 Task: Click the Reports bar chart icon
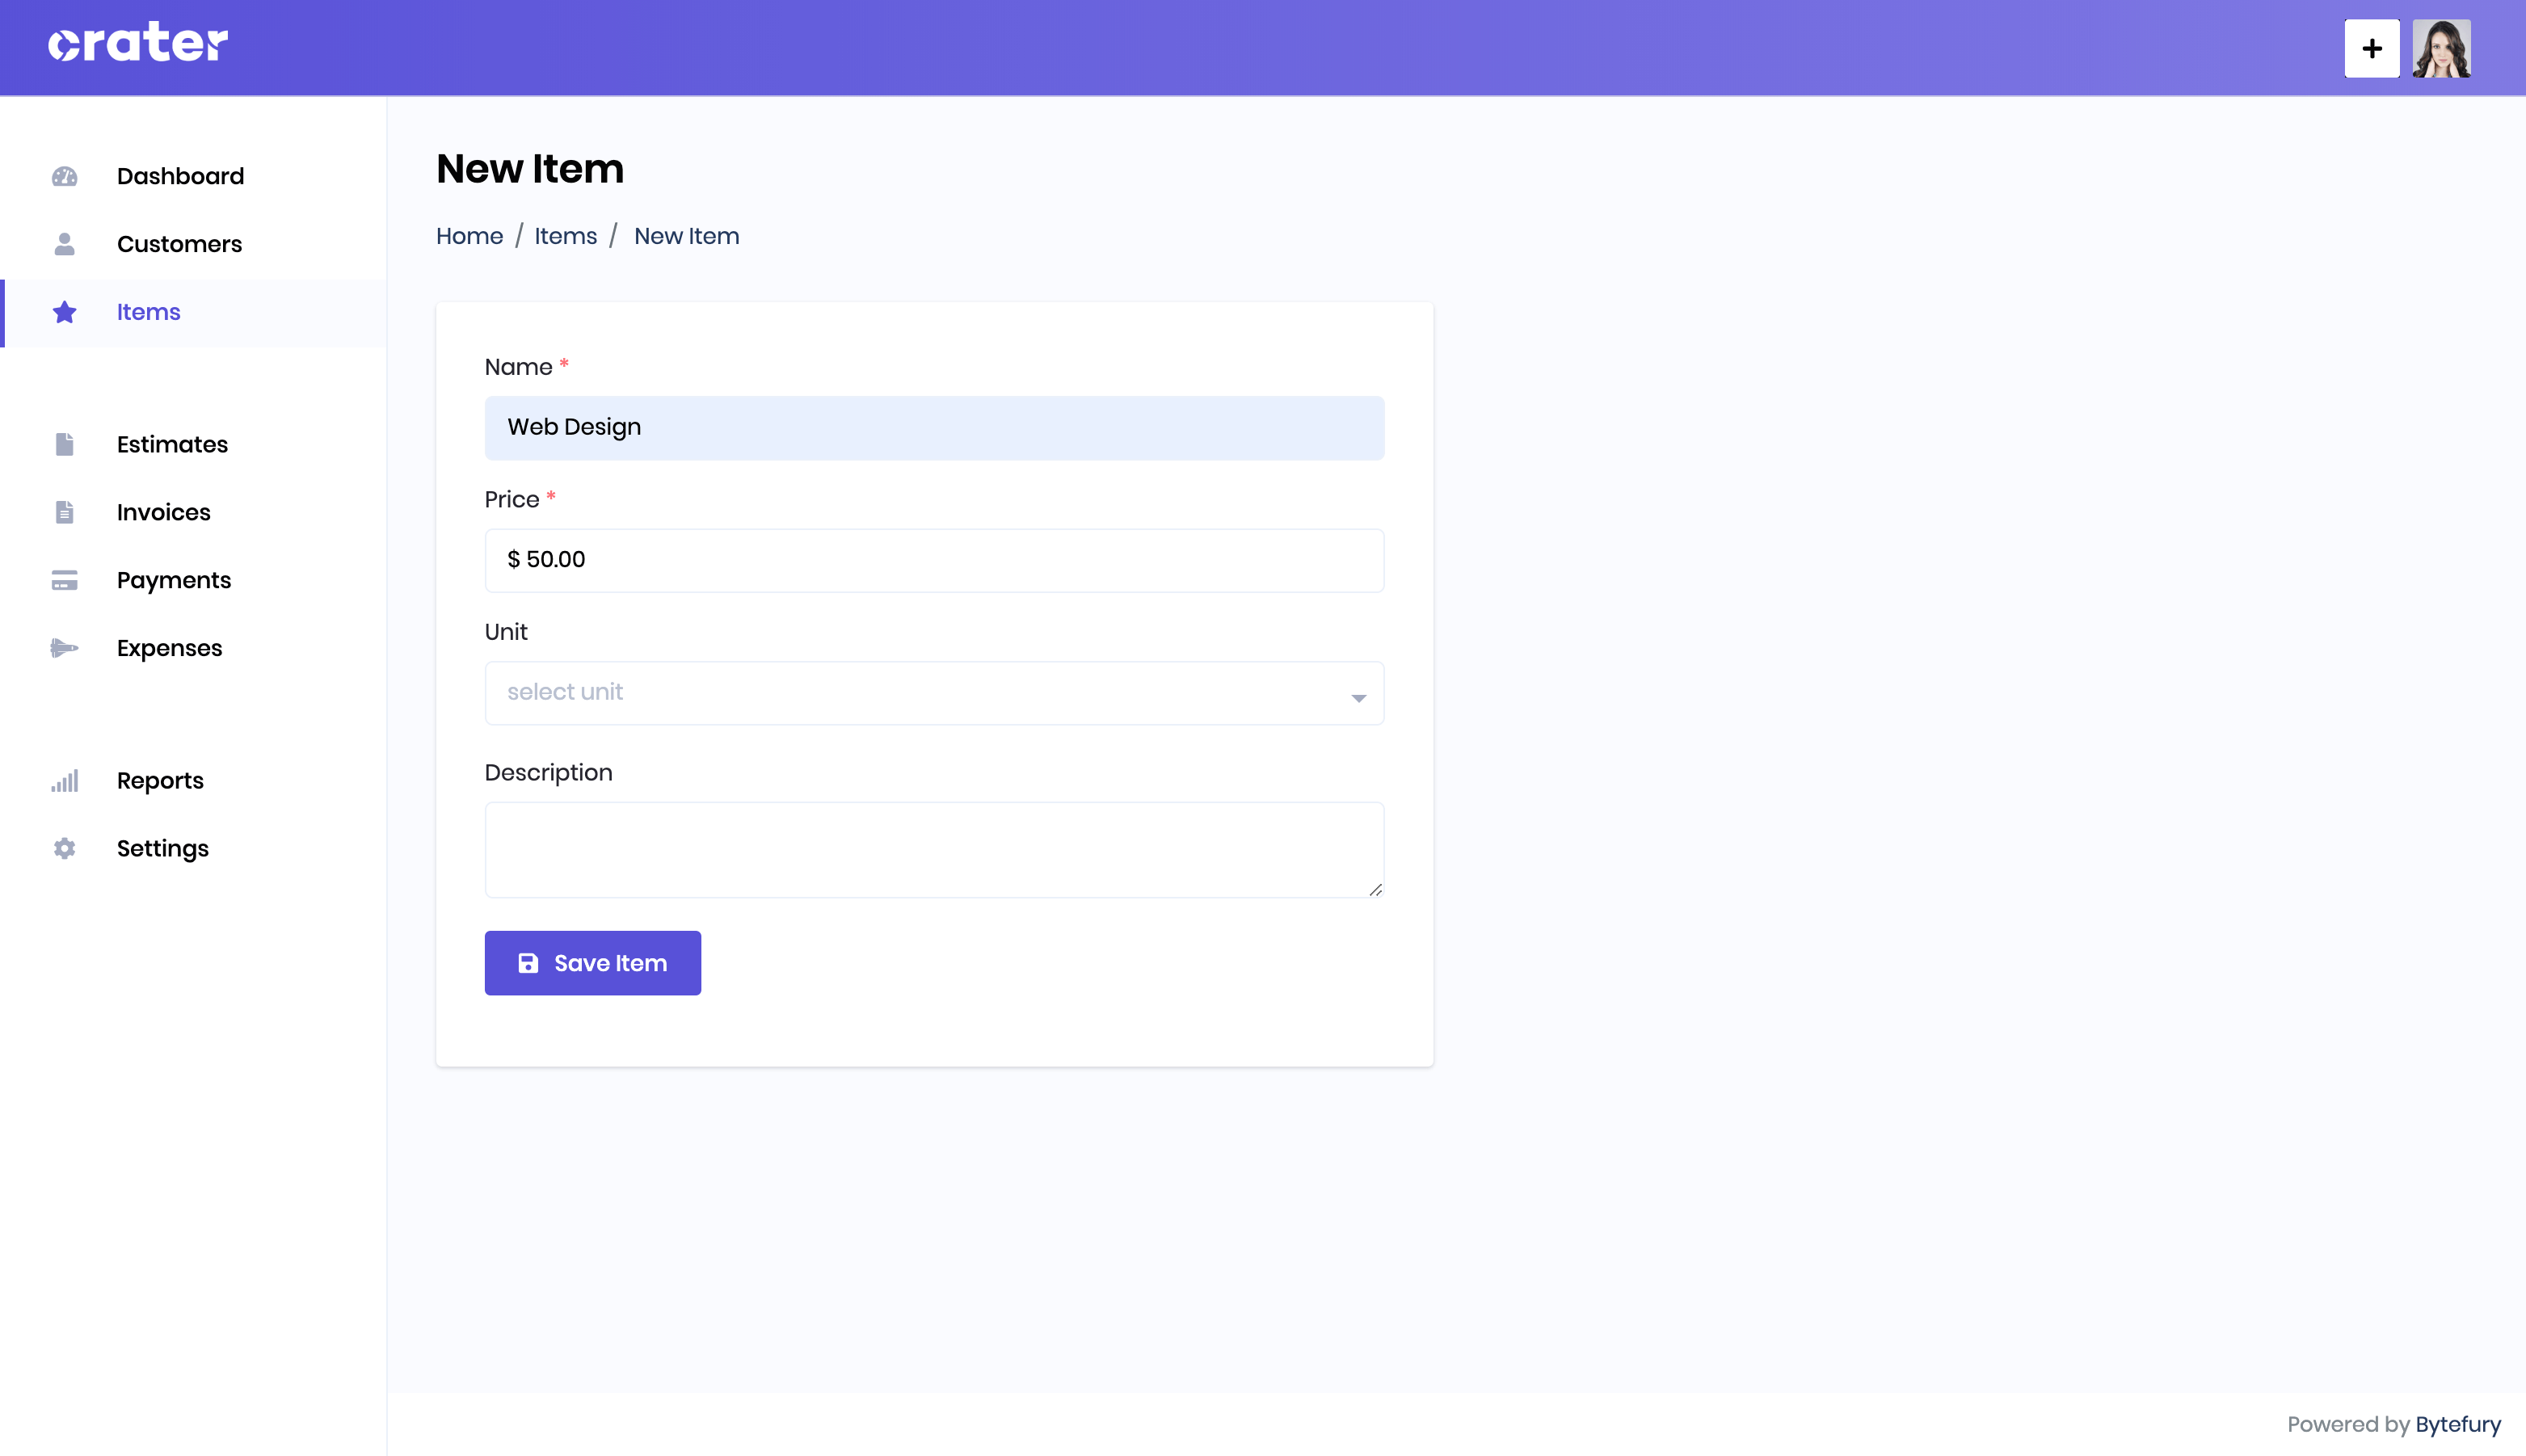tap(65, 780)
